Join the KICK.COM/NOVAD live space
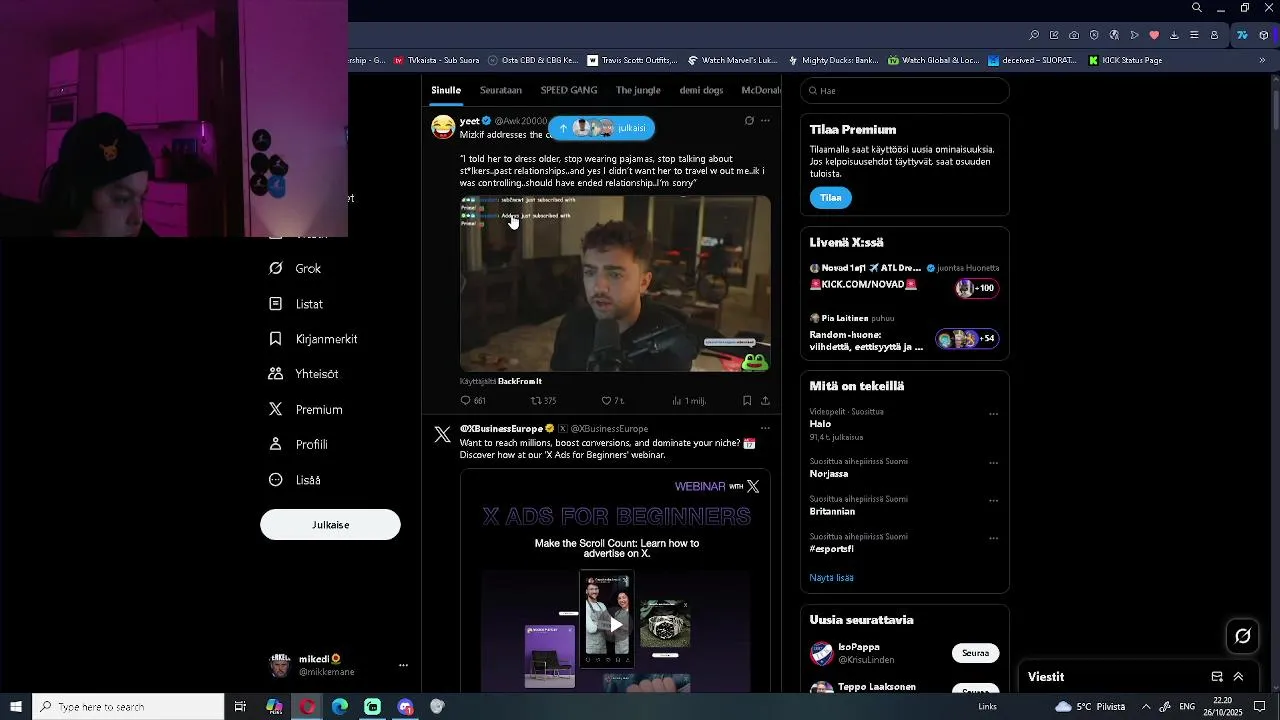Viewport: 1280px width, 720px height. tap(904, 281)
